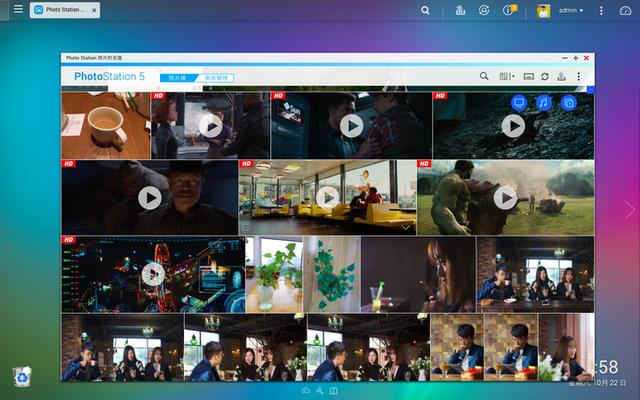Open the Recycle Bin on QTS desktop
Screen dimensions: 640x400
(x=22, y=377)
